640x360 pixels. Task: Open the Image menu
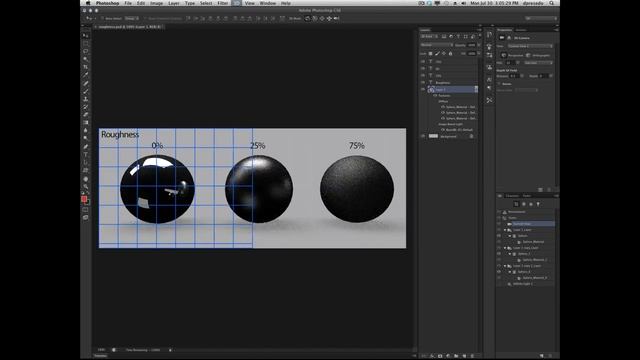156,3
